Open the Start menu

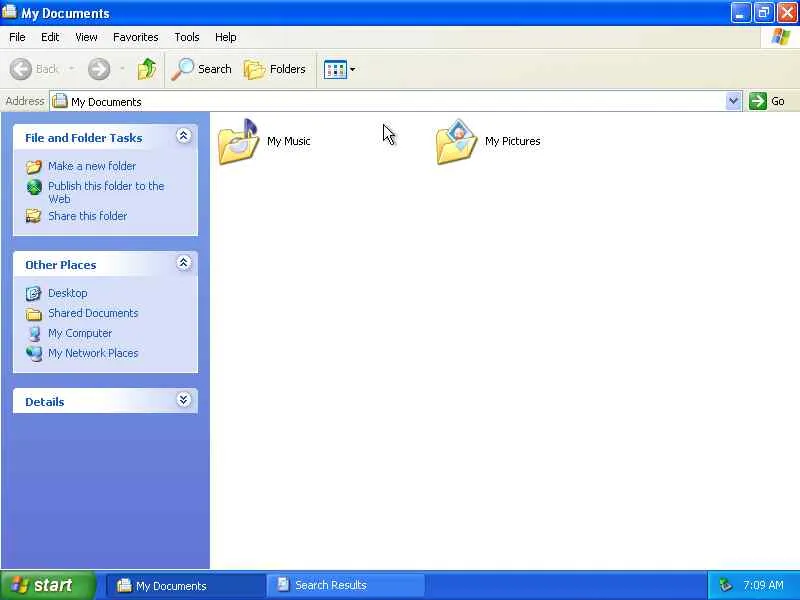[48, 585]
